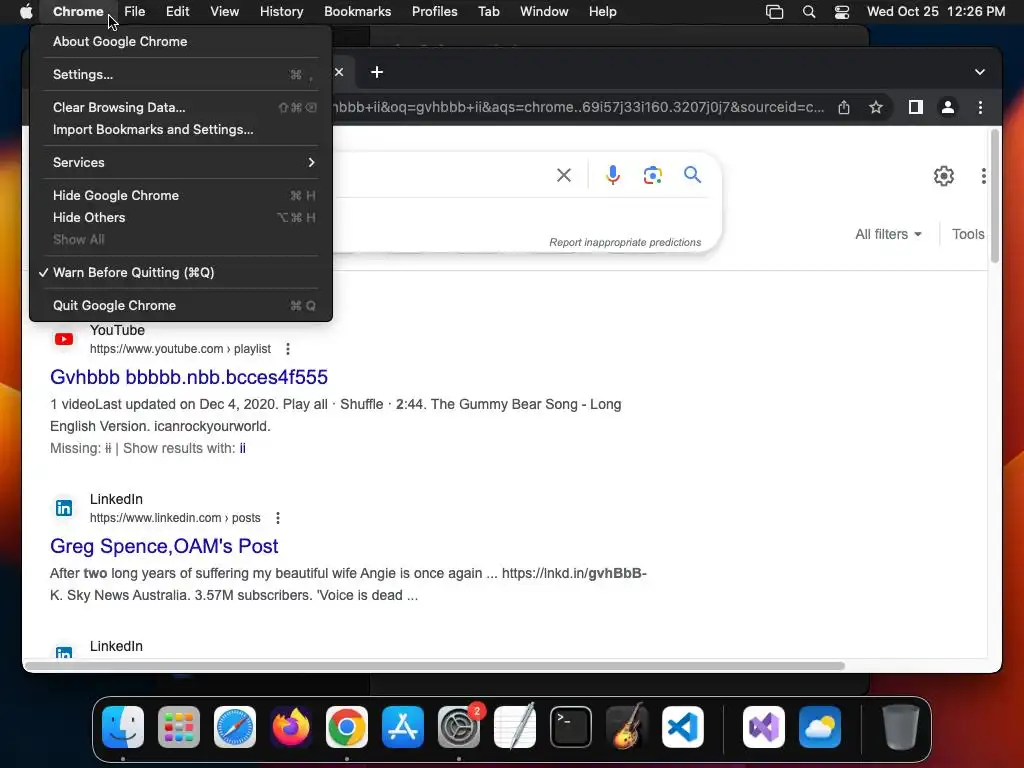Open the YouTube favicon result

[x=64, y=339]
